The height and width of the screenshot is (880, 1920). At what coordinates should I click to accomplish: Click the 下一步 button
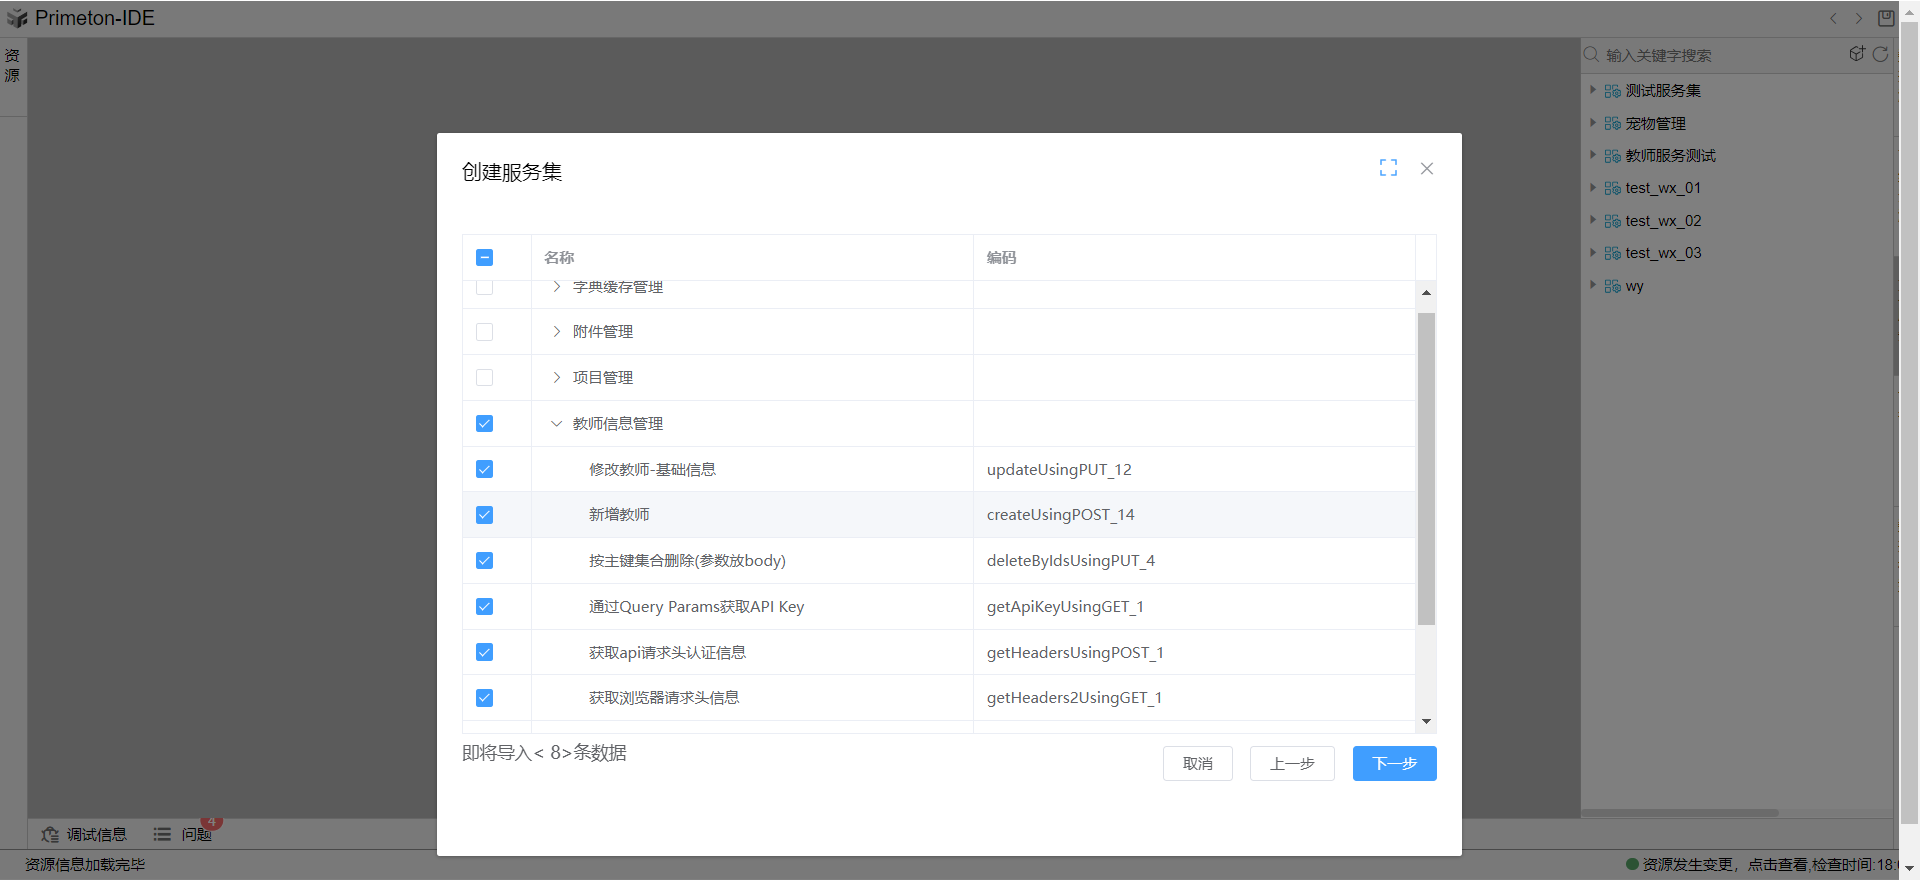(x=1394, y=763)
